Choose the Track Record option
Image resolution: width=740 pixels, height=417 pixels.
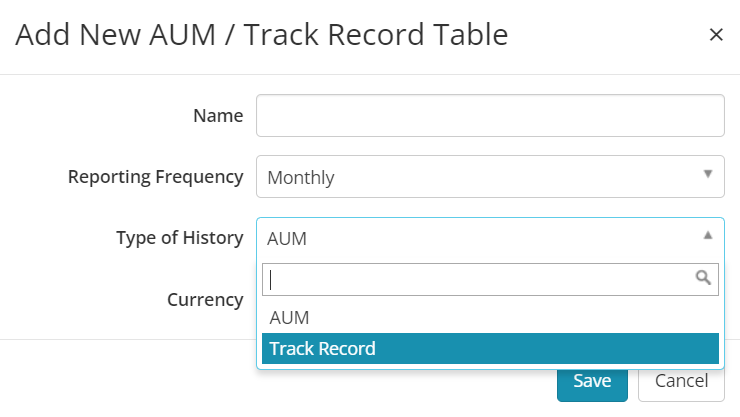[490, 349]
